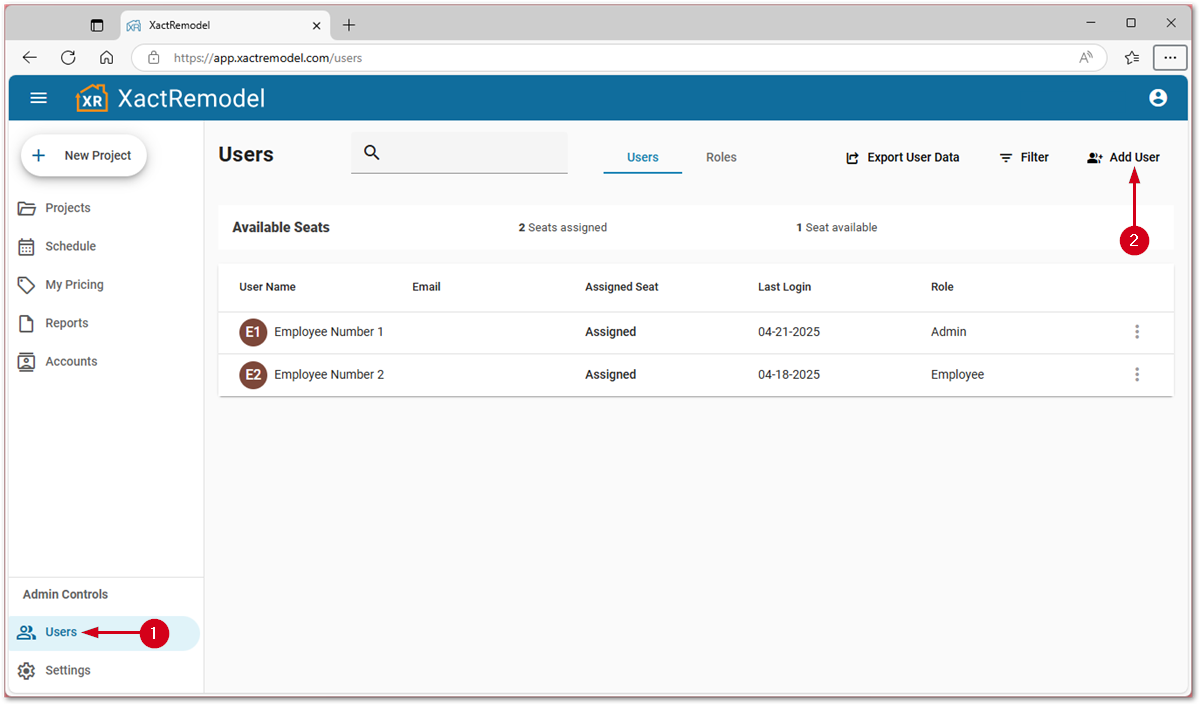Click the Role column header
The image size is (1200, 705).
point(942,287)
